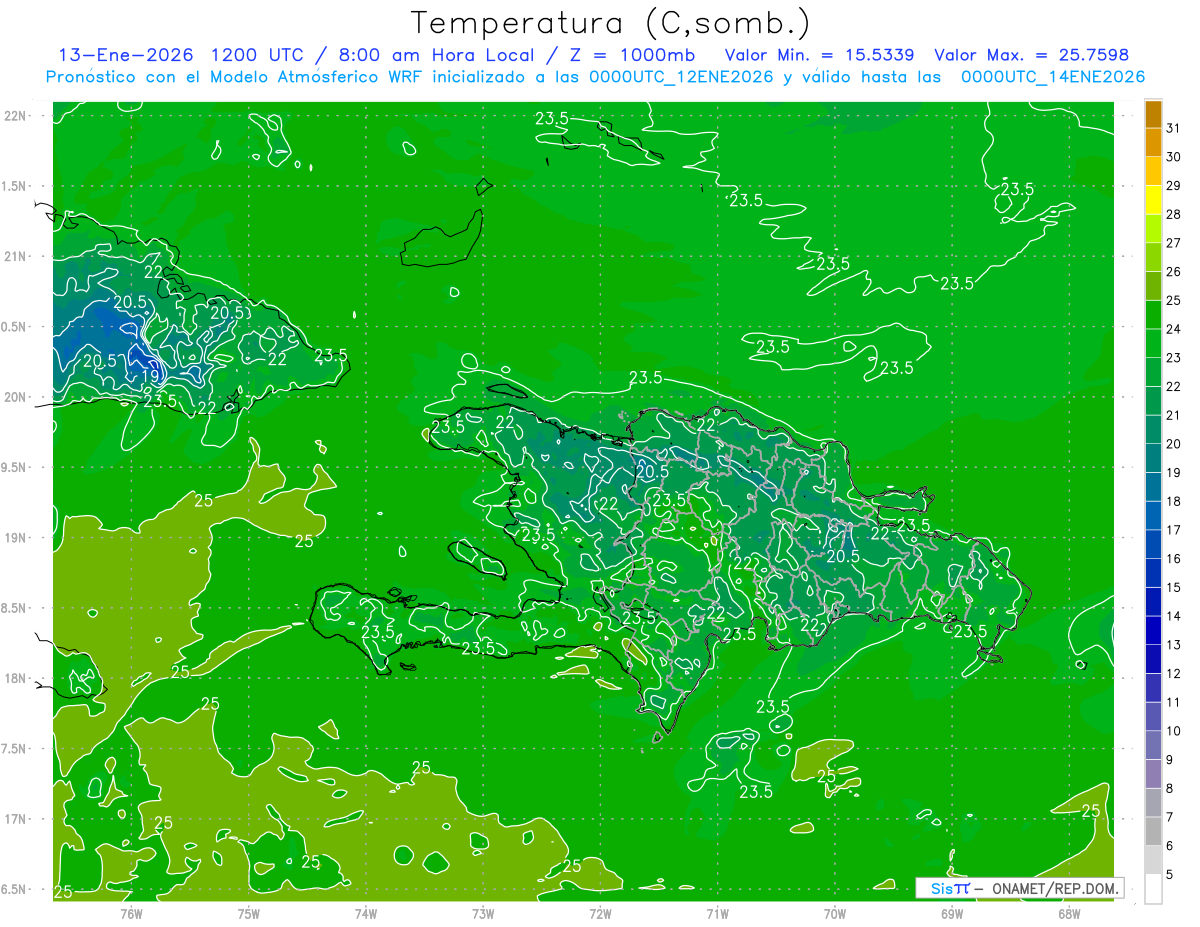This screenshot has height=927, width=1200.
Task: Select the date text "13-Ene-2026"
Action: coord(126,55)
